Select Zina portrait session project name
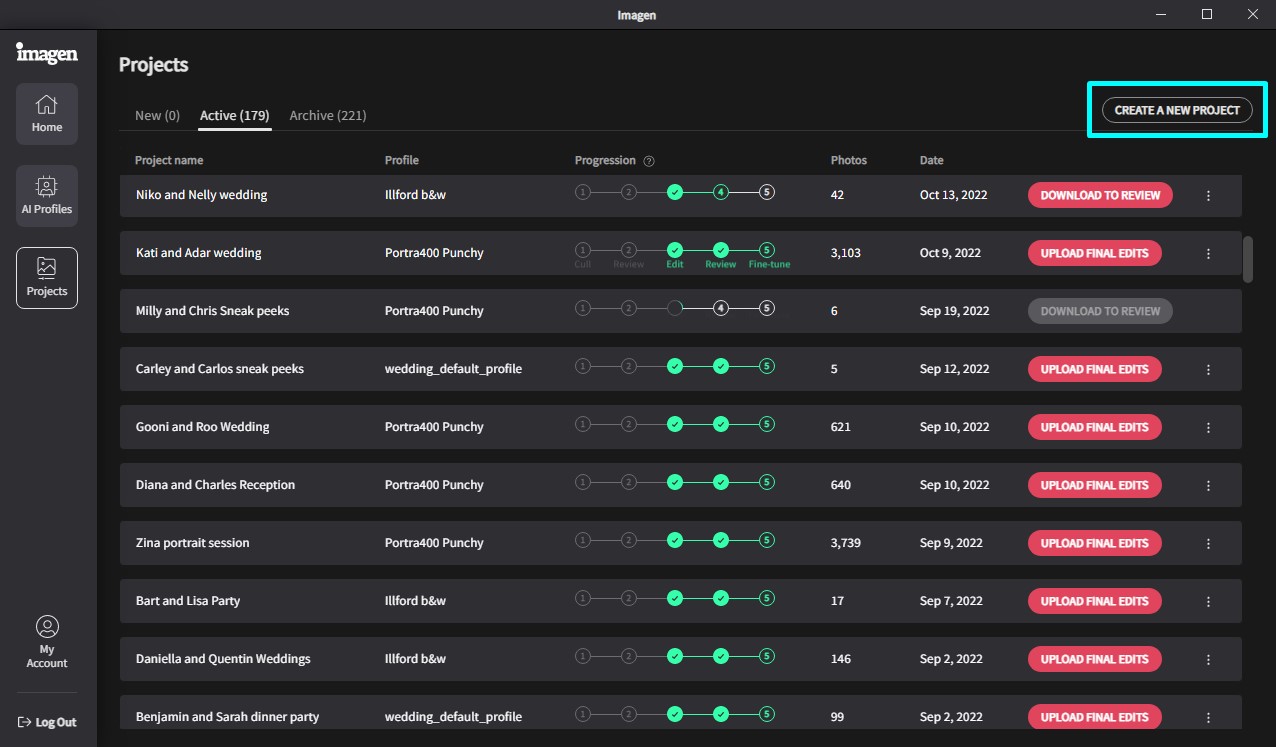Image resolution: width=1276 pixels, height=747 pixels. (x=193, y=543)
